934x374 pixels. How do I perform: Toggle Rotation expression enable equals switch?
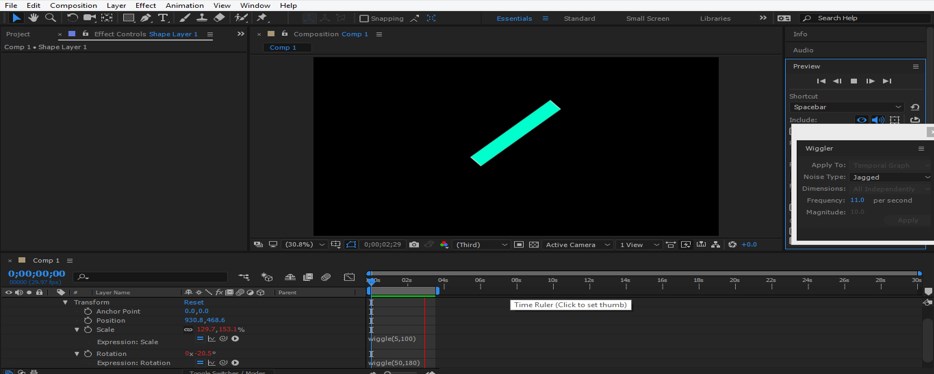tap(200, 363)
